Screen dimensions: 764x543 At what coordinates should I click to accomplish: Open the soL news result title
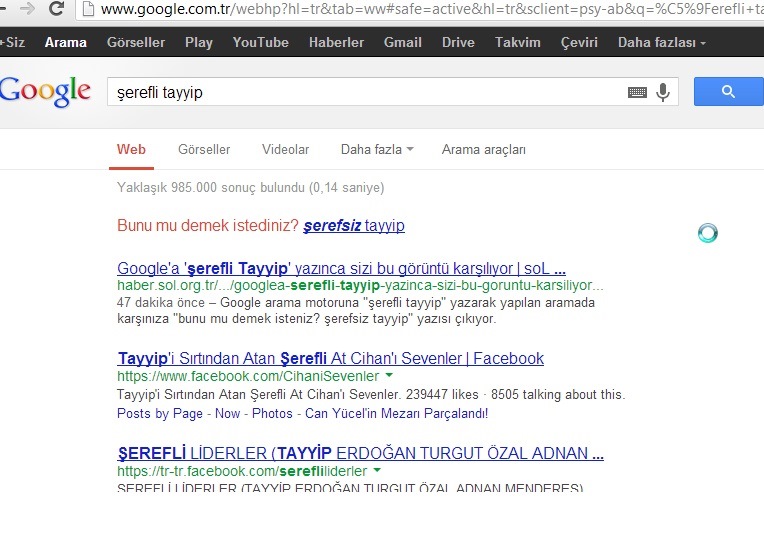tap(341, 268)
